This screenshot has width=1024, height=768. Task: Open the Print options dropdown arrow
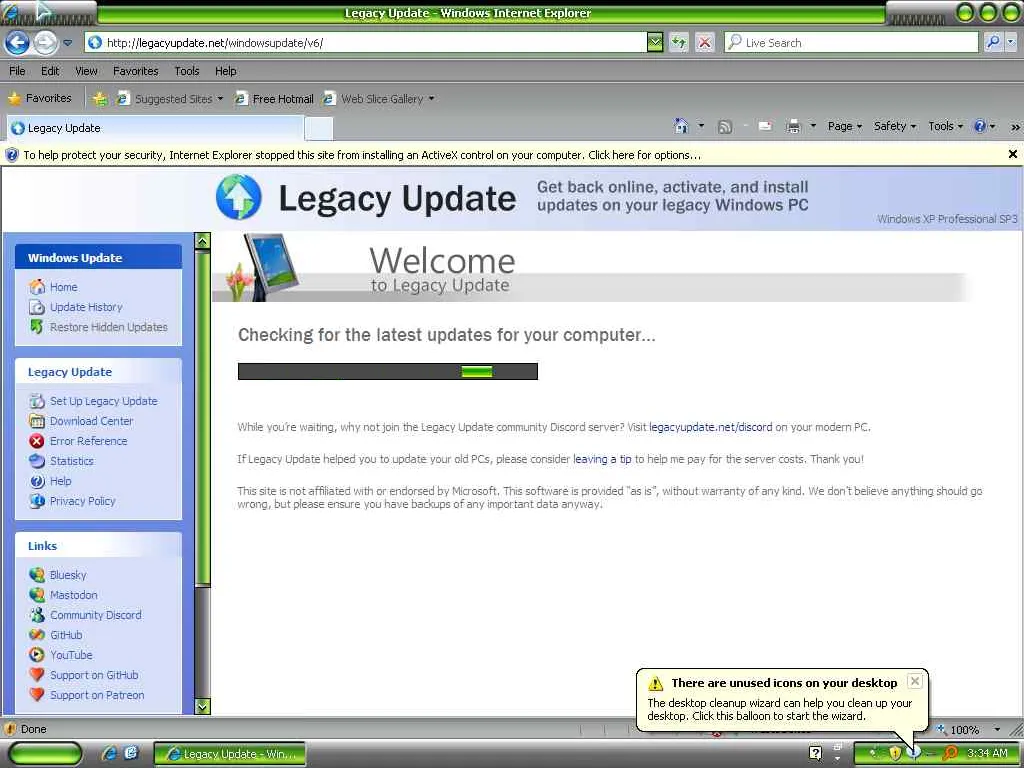point(813,126)
